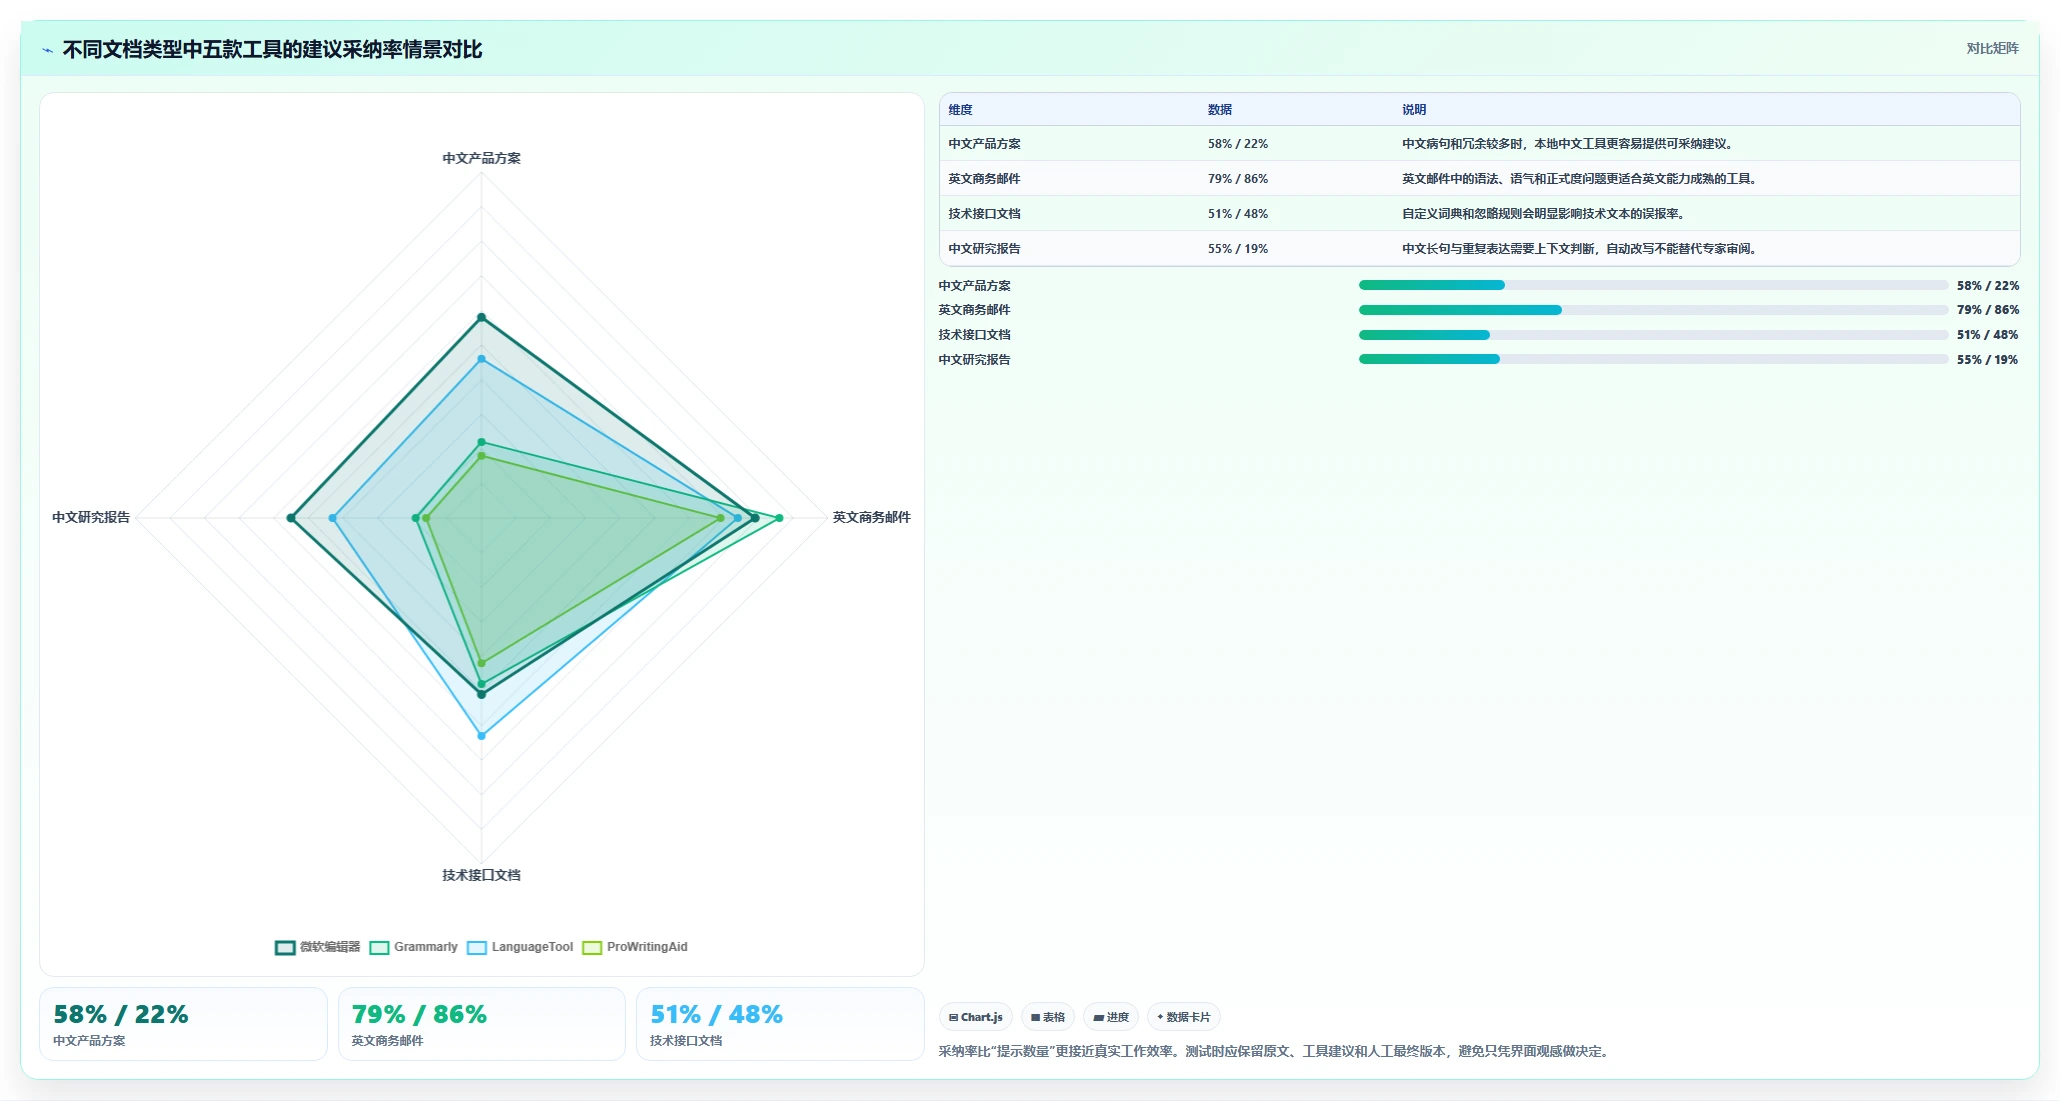This screenshot has height=1101, width=2060.
Task: Click the 进度 tag chip
Action: point(1110,1017)
